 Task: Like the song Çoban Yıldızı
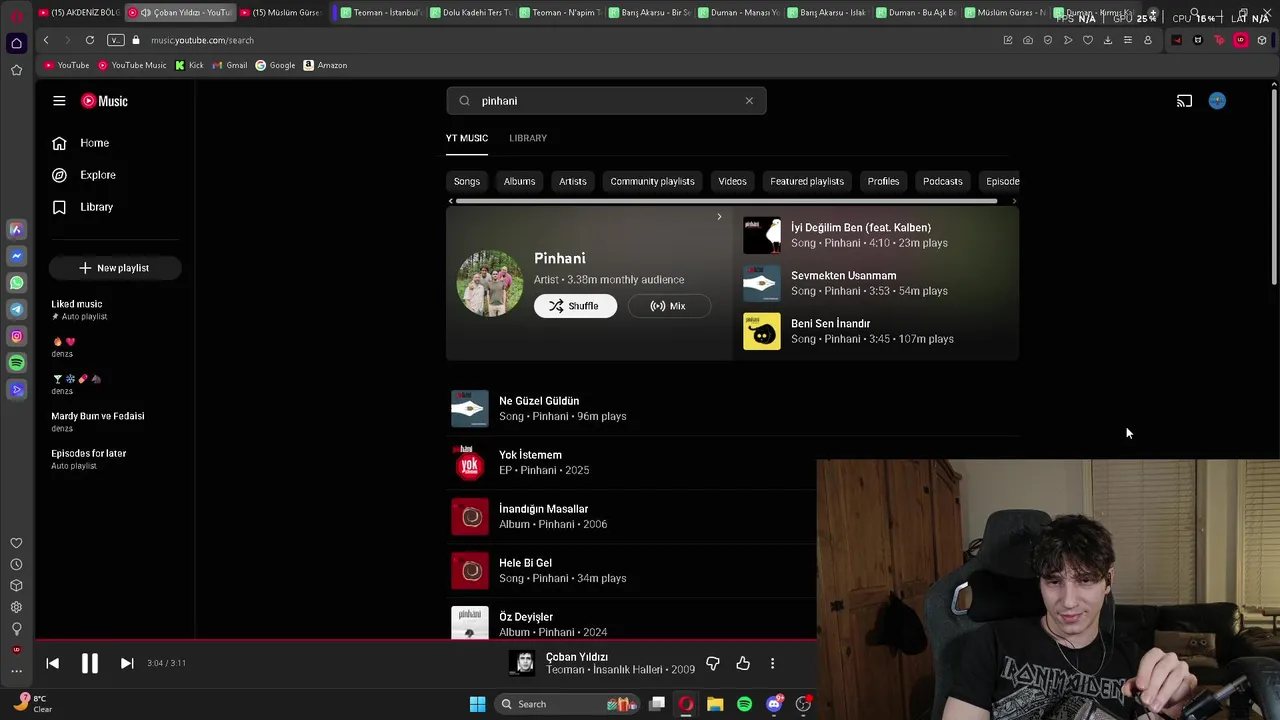(743, 663)
